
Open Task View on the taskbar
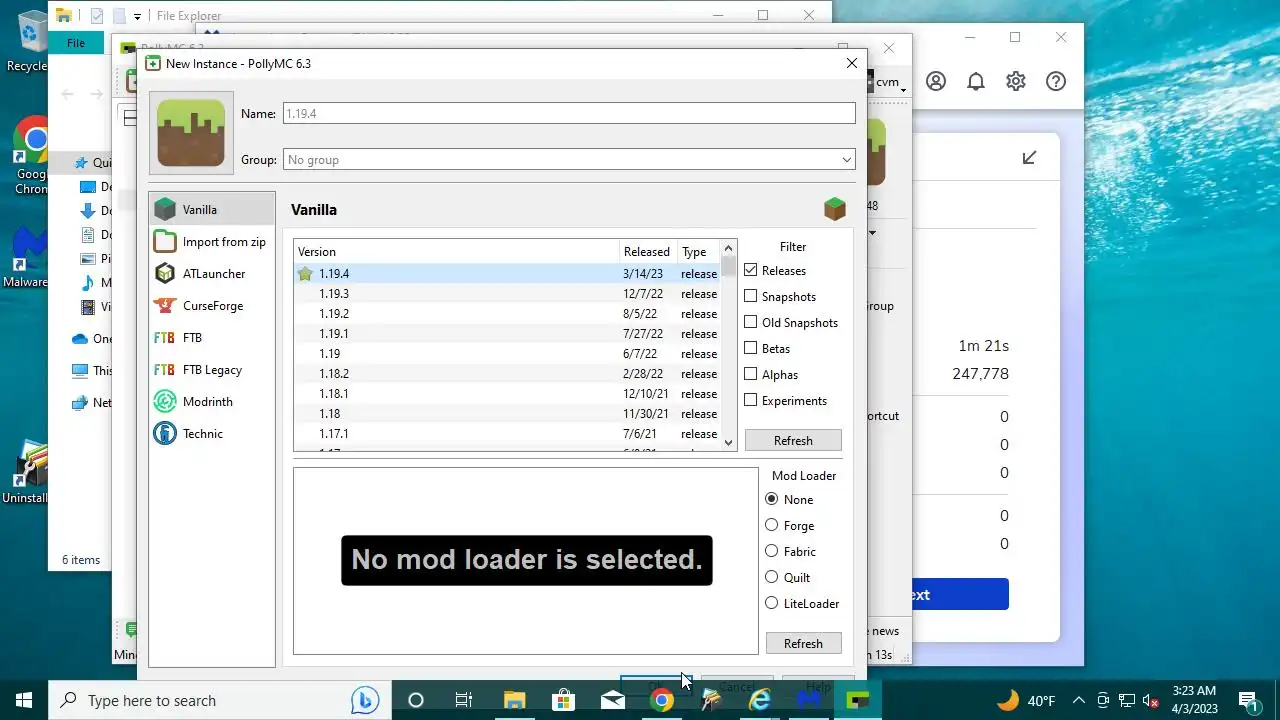click(x=464, y=700)
